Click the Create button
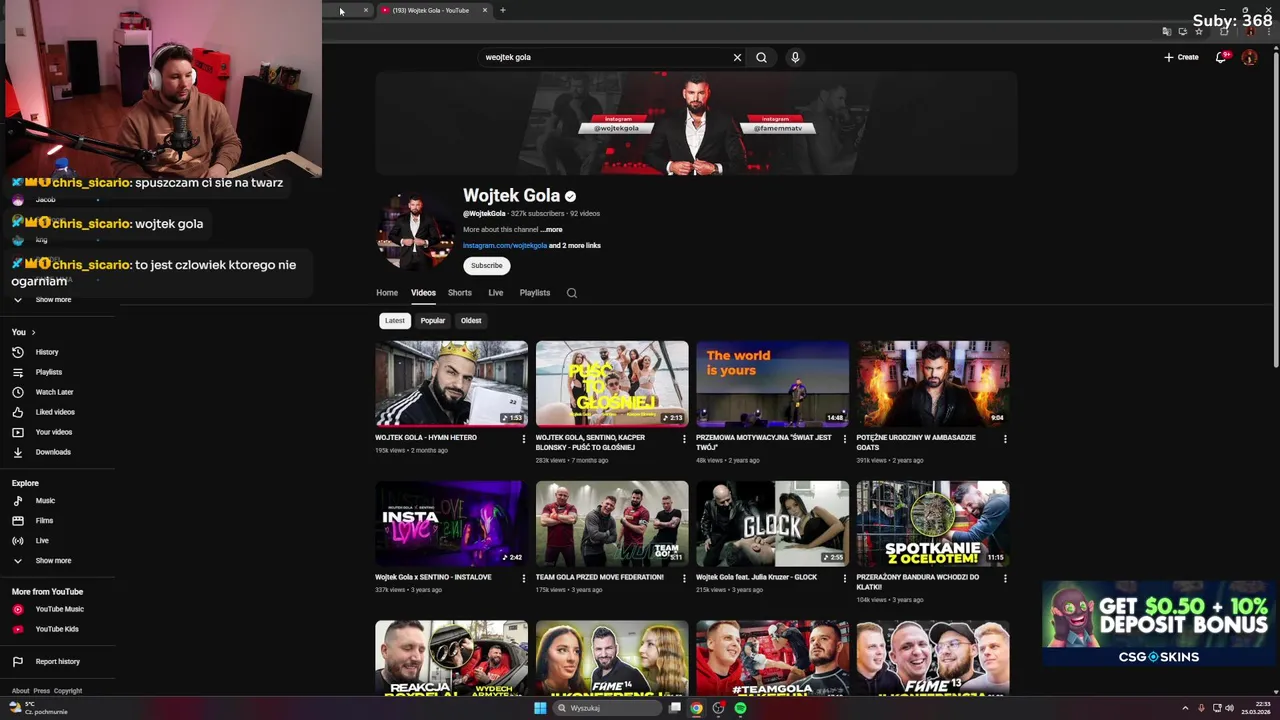This screenshot has width=1280, height=720. click(1181, 57)
